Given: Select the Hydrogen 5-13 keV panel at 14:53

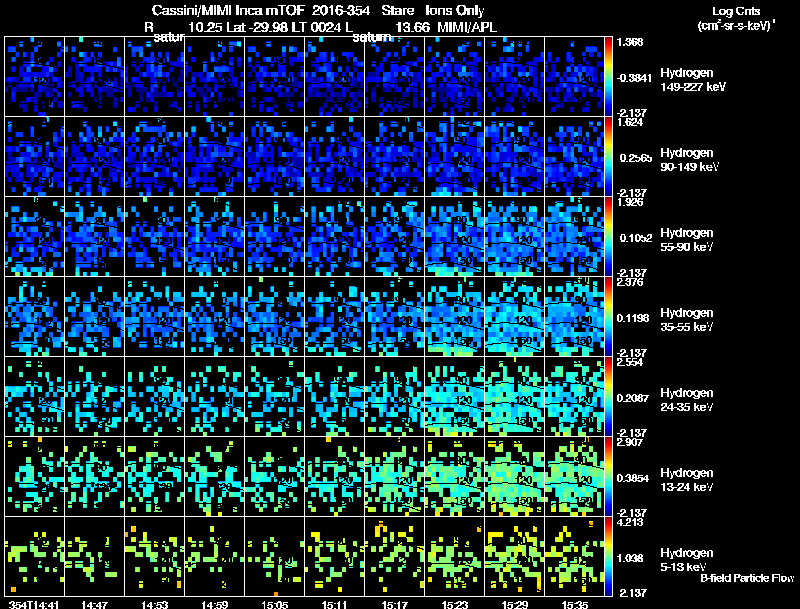Looking at the screenshot, I should (x=155, y=557).
